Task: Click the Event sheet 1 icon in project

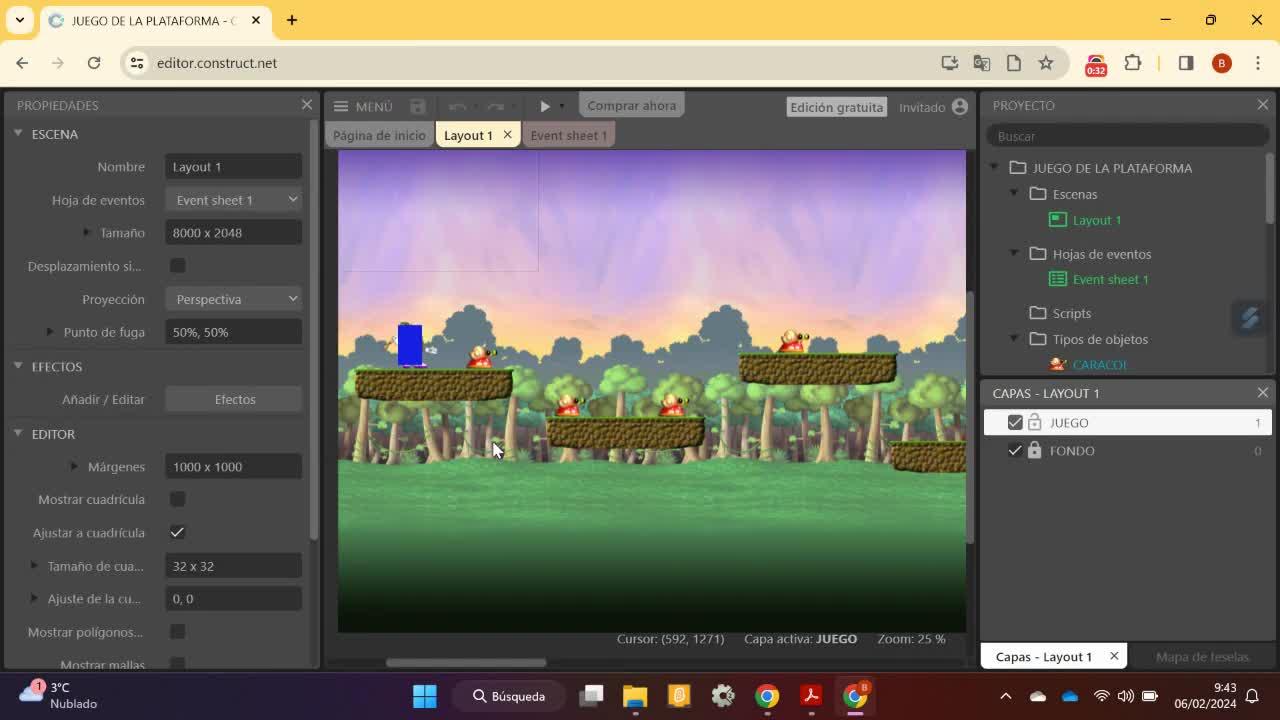Action: point(1058,279)
